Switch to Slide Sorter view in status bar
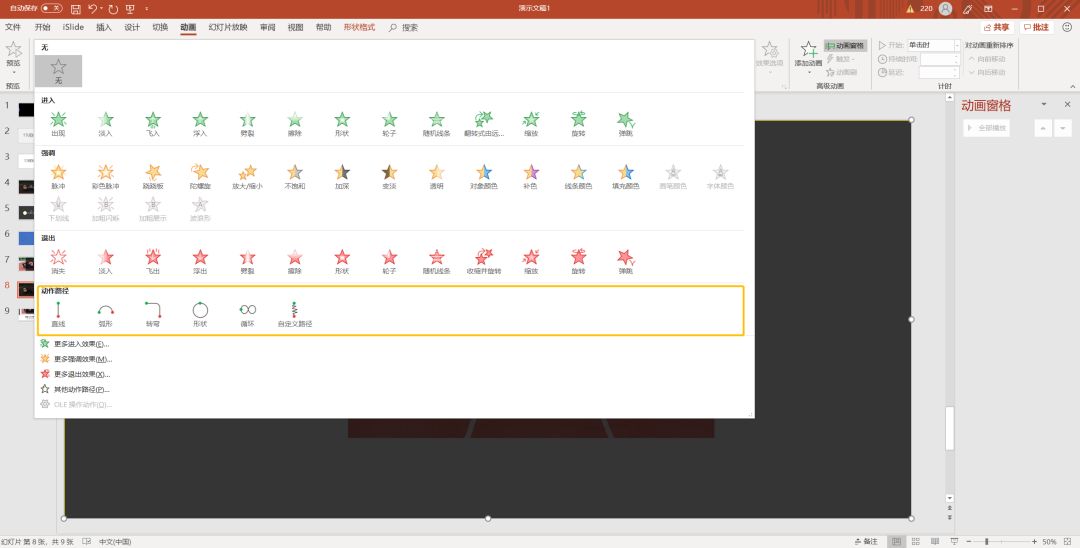The image size is (1080, 548). (915, 542)
